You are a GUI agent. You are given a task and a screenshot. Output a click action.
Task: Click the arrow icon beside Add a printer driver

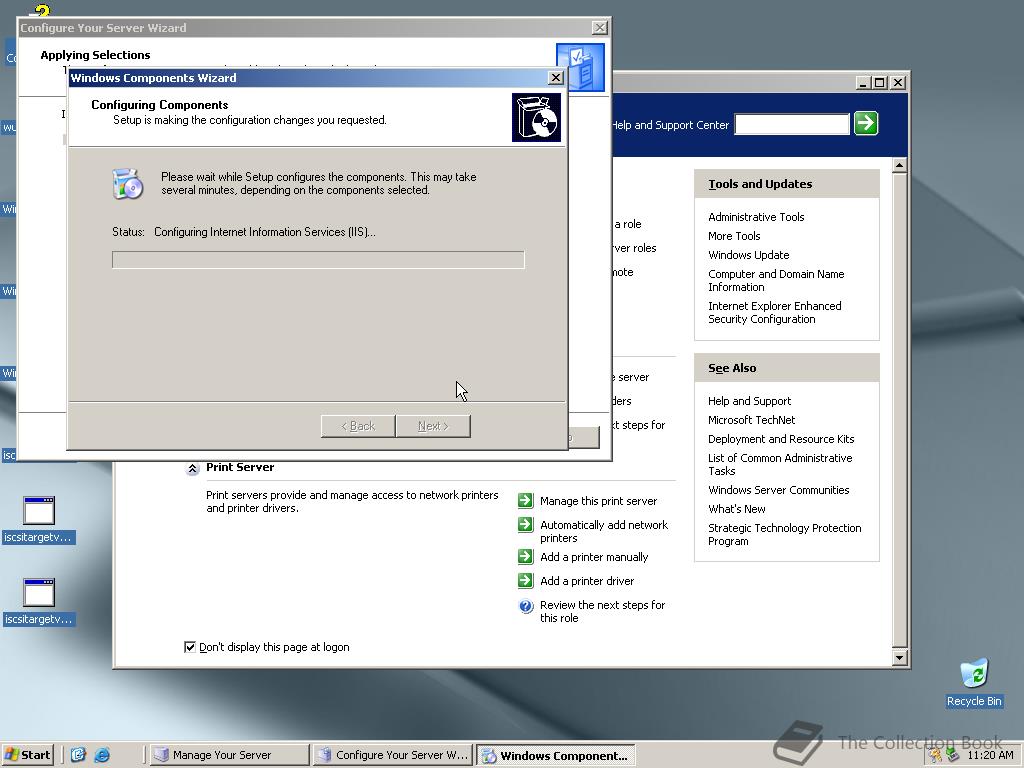(x=526, y=581)
